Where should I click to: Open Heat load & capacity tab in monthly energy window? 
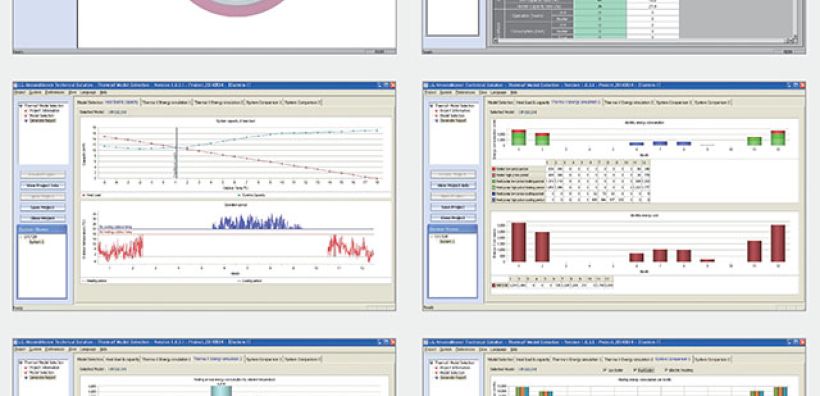click(533, 103)
